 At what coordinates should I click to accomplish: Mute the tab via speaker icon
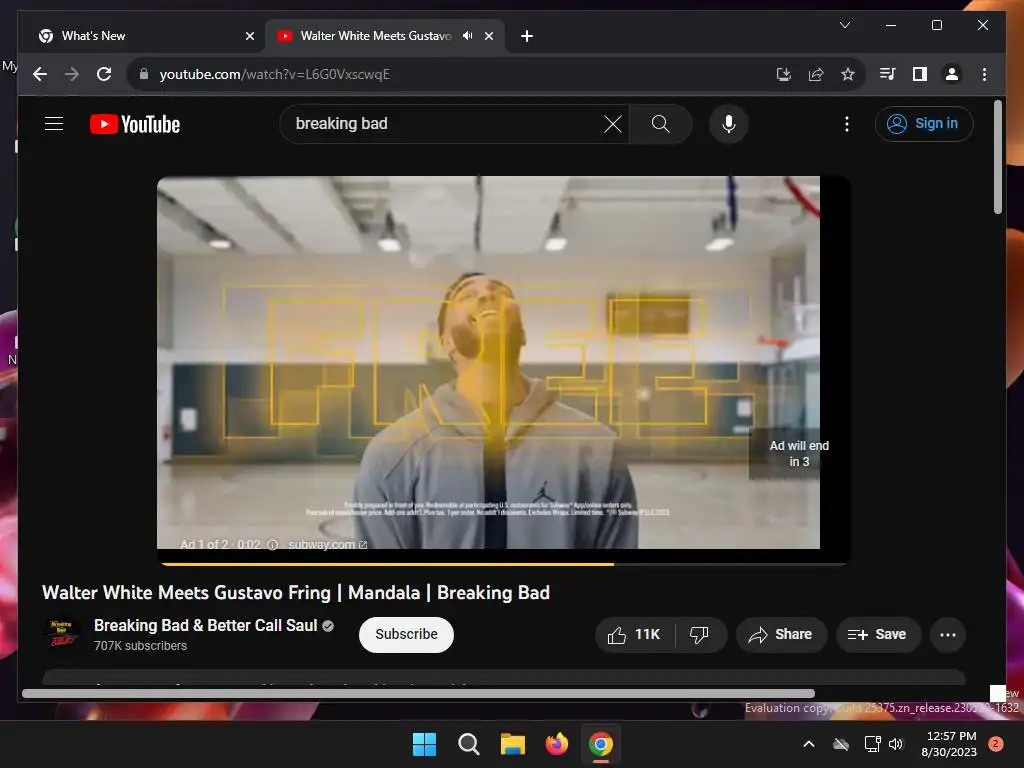tap(468, 36)
